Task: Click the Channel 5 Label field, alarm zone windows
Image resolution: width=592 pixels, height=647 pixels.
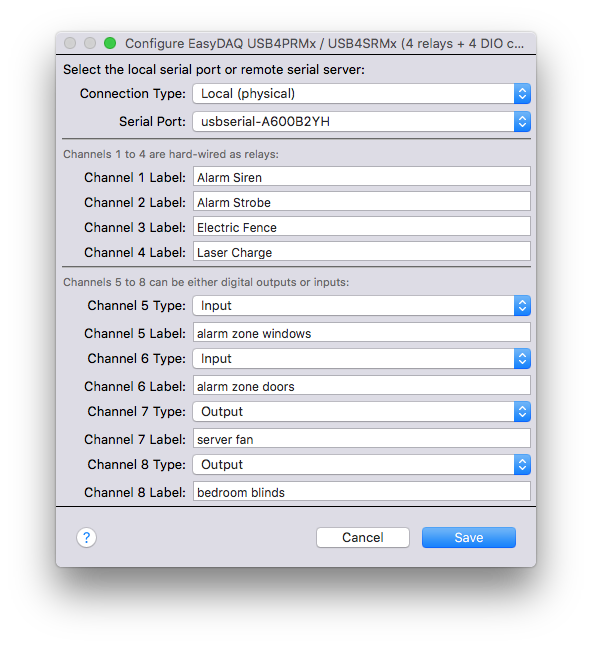Action: (x=362, y=333)
